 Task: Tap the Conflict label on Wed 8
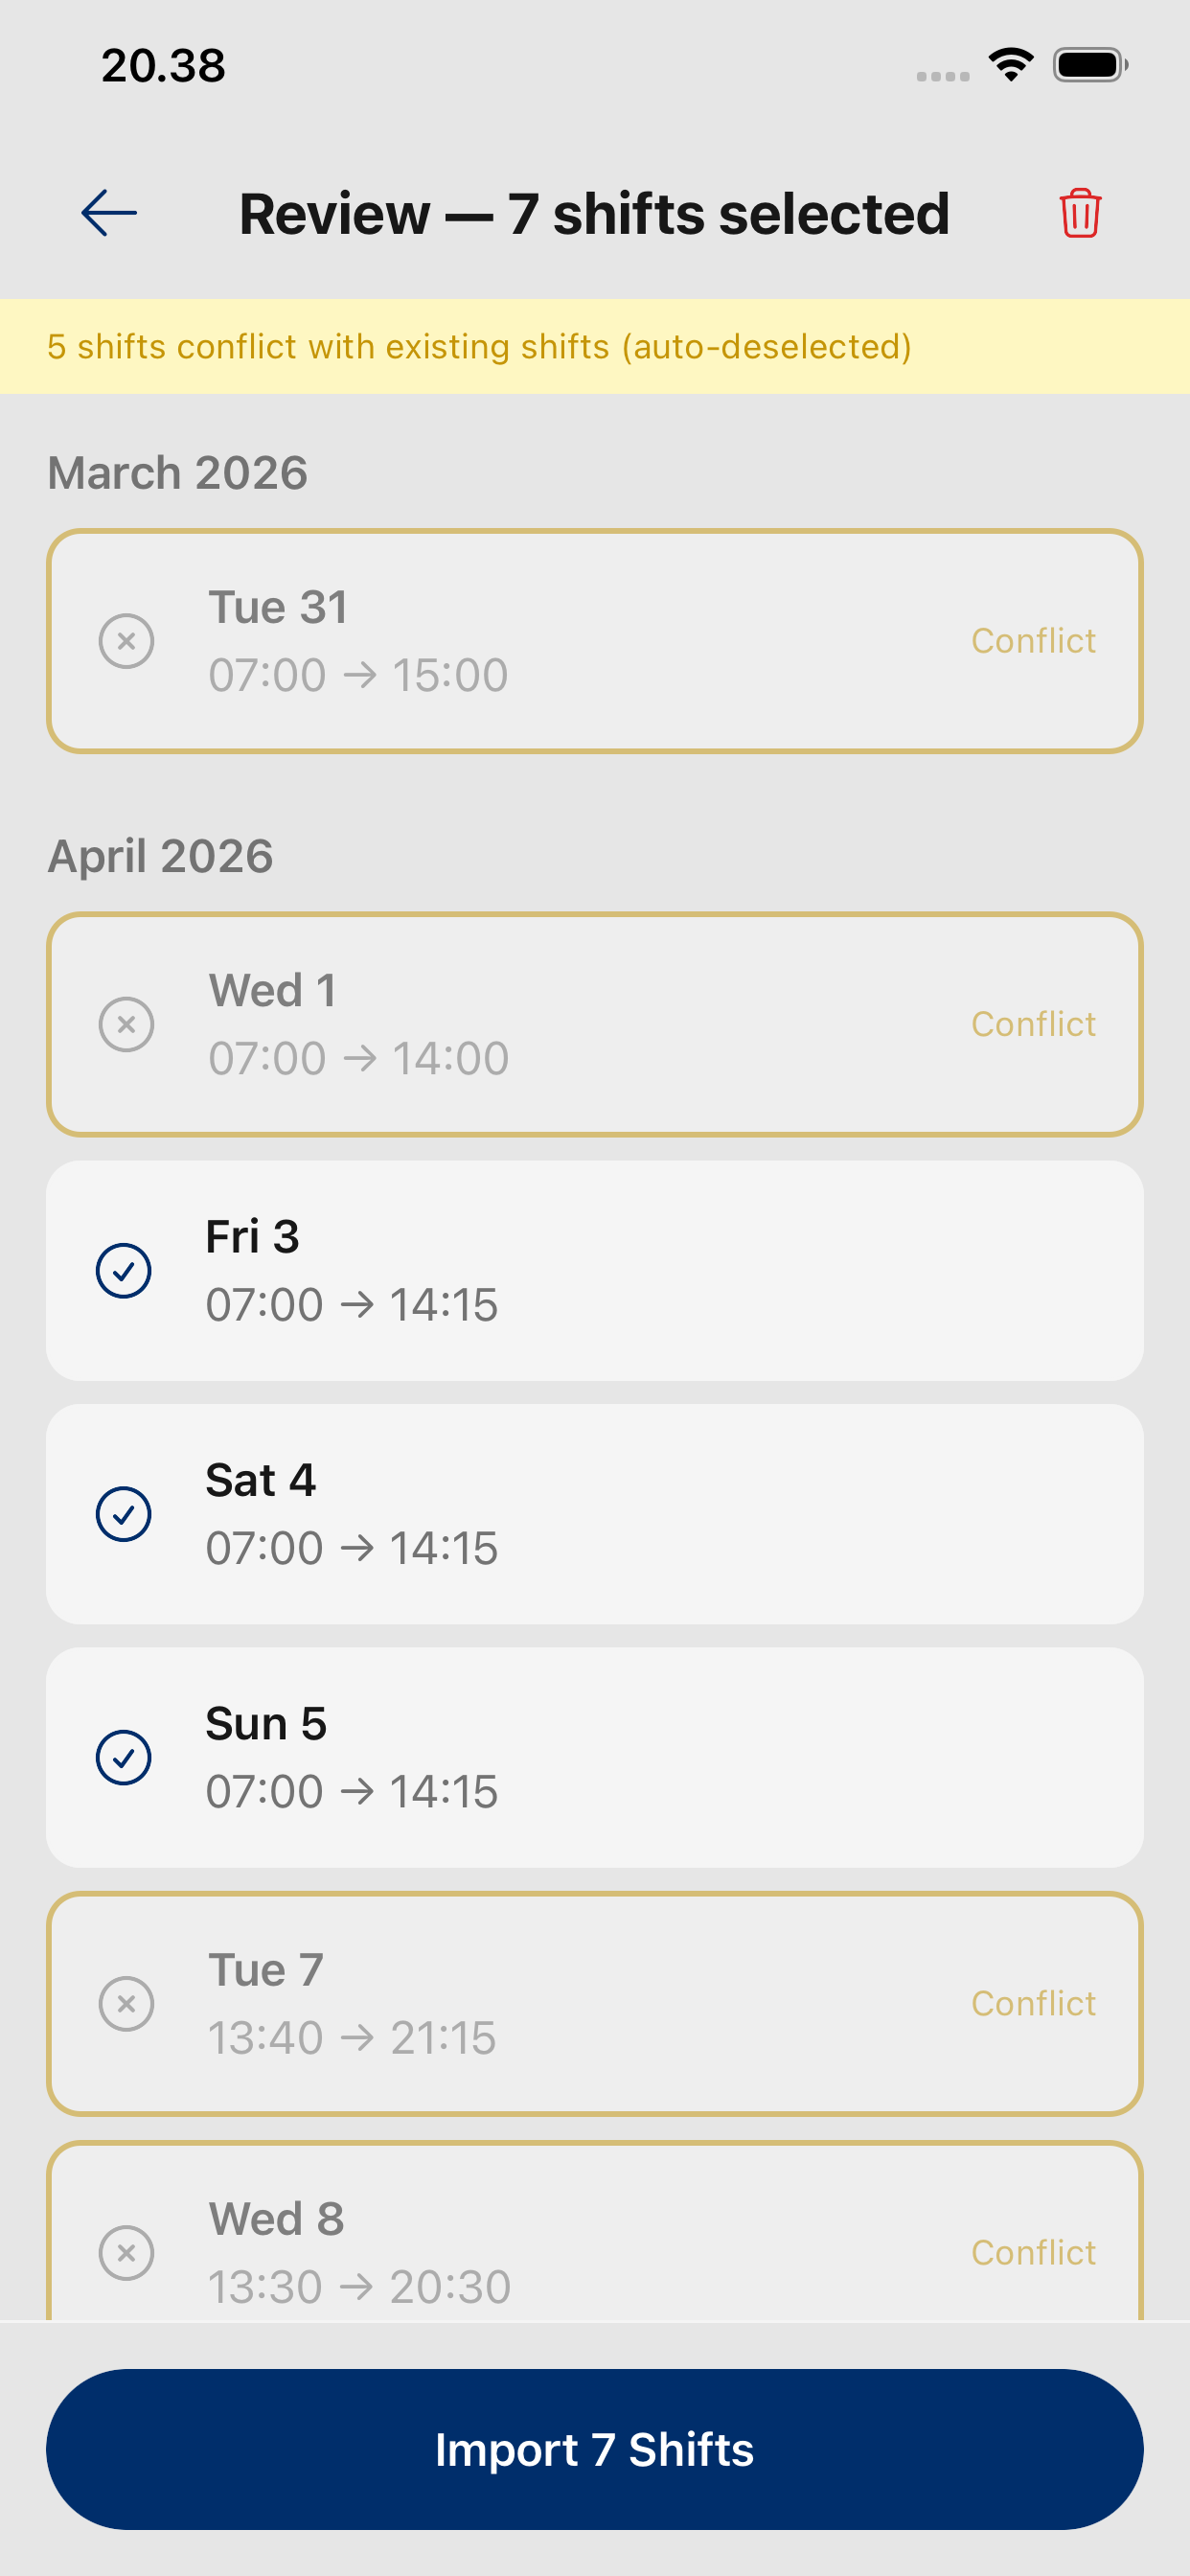click(x=1033, y=2253)
